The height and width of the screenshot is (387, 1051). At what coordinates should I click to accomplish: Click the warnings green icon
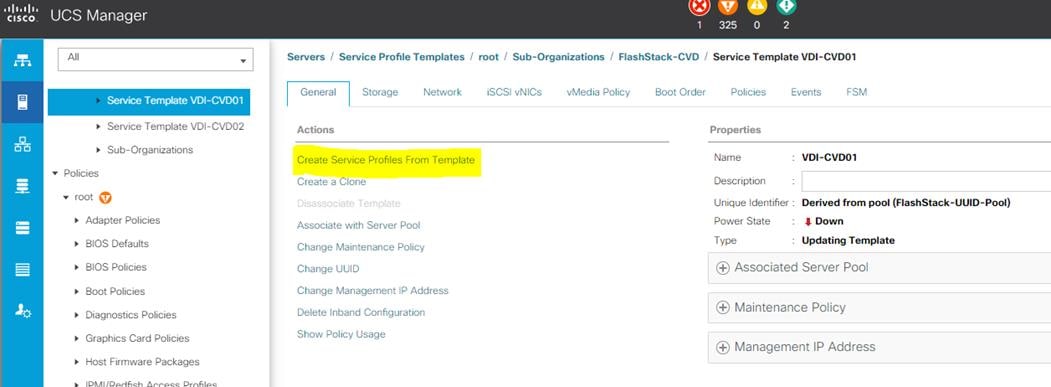pos(786,7)
